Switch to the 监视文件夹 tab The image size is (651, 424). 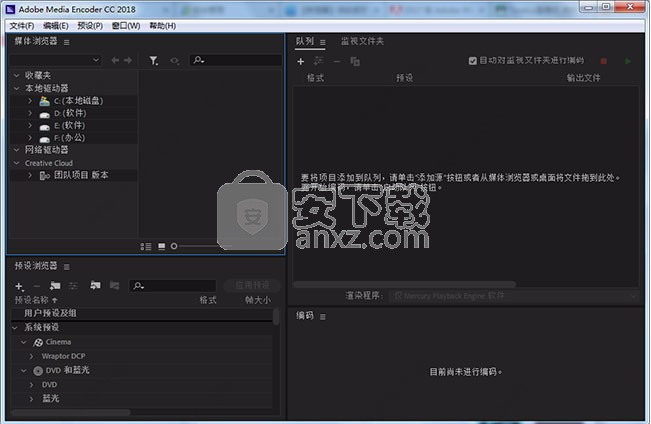click(362, 41)
